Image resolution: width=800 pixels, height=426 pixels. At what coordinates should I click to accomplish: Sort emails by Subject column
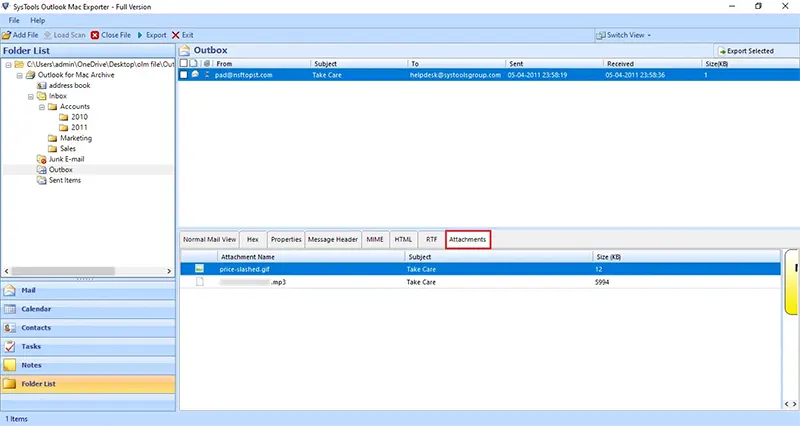pyautogui.click(x=360, y=64)
